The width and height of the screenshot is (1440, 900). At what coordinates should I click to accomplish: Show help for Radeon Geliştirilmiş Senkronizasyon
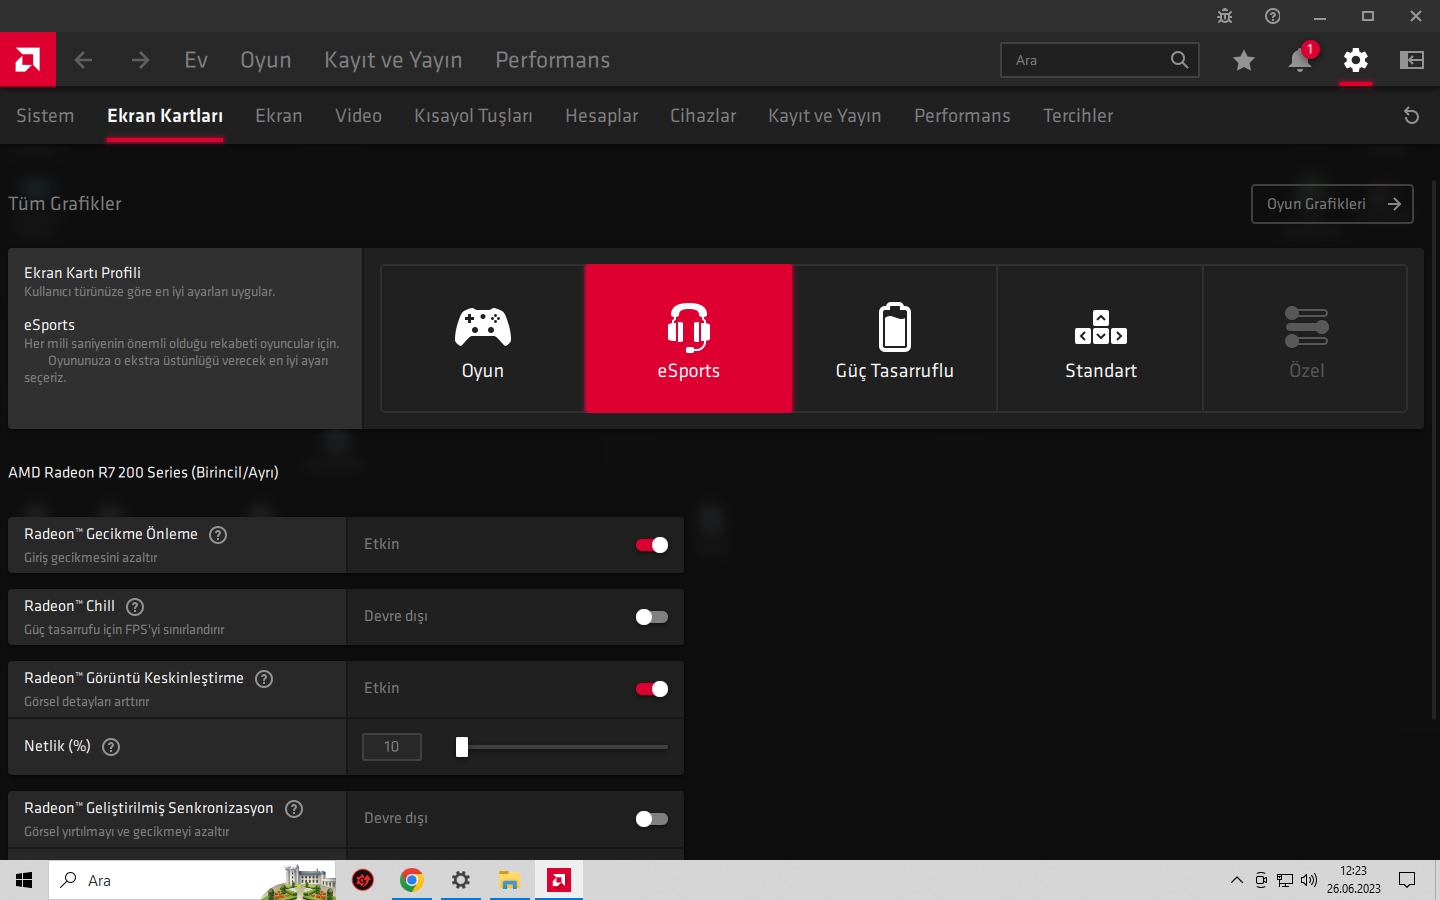pos(294,809)
